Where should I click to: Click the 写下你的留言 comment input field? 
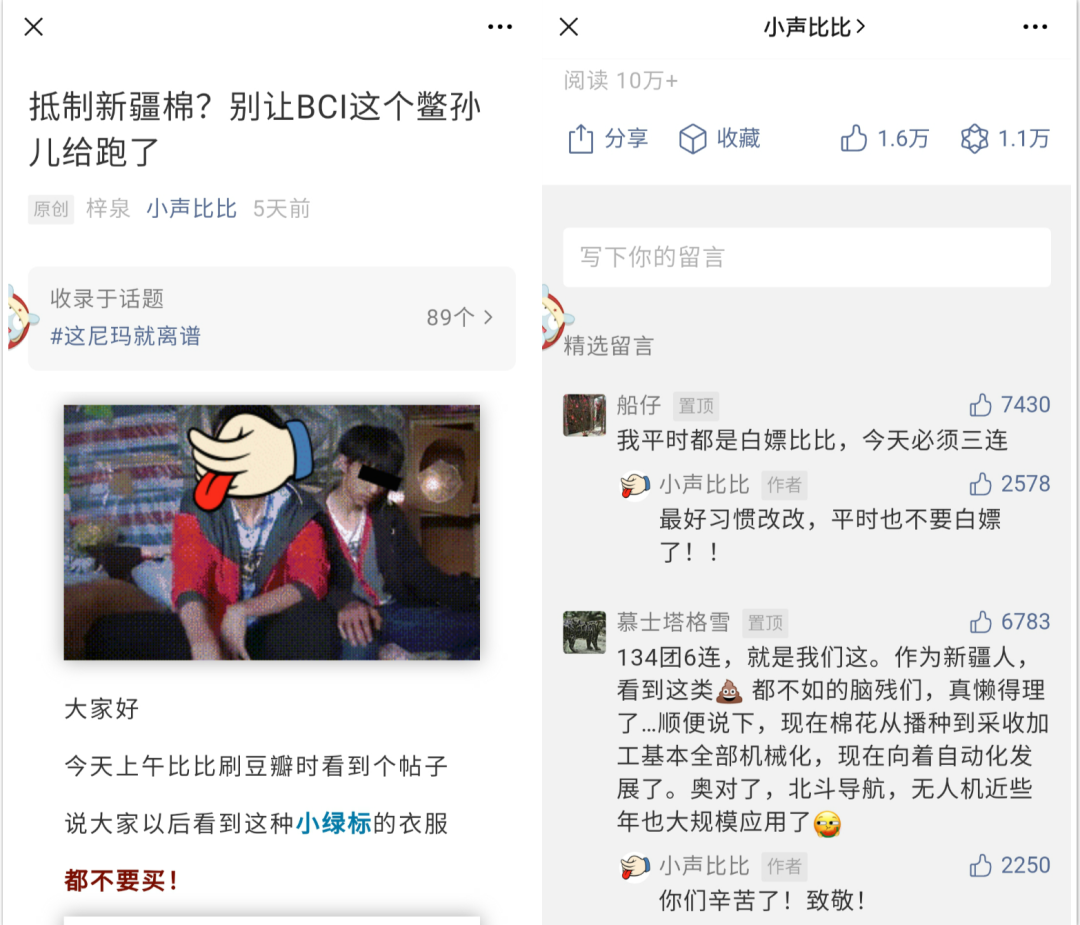(x=807, y=257)
